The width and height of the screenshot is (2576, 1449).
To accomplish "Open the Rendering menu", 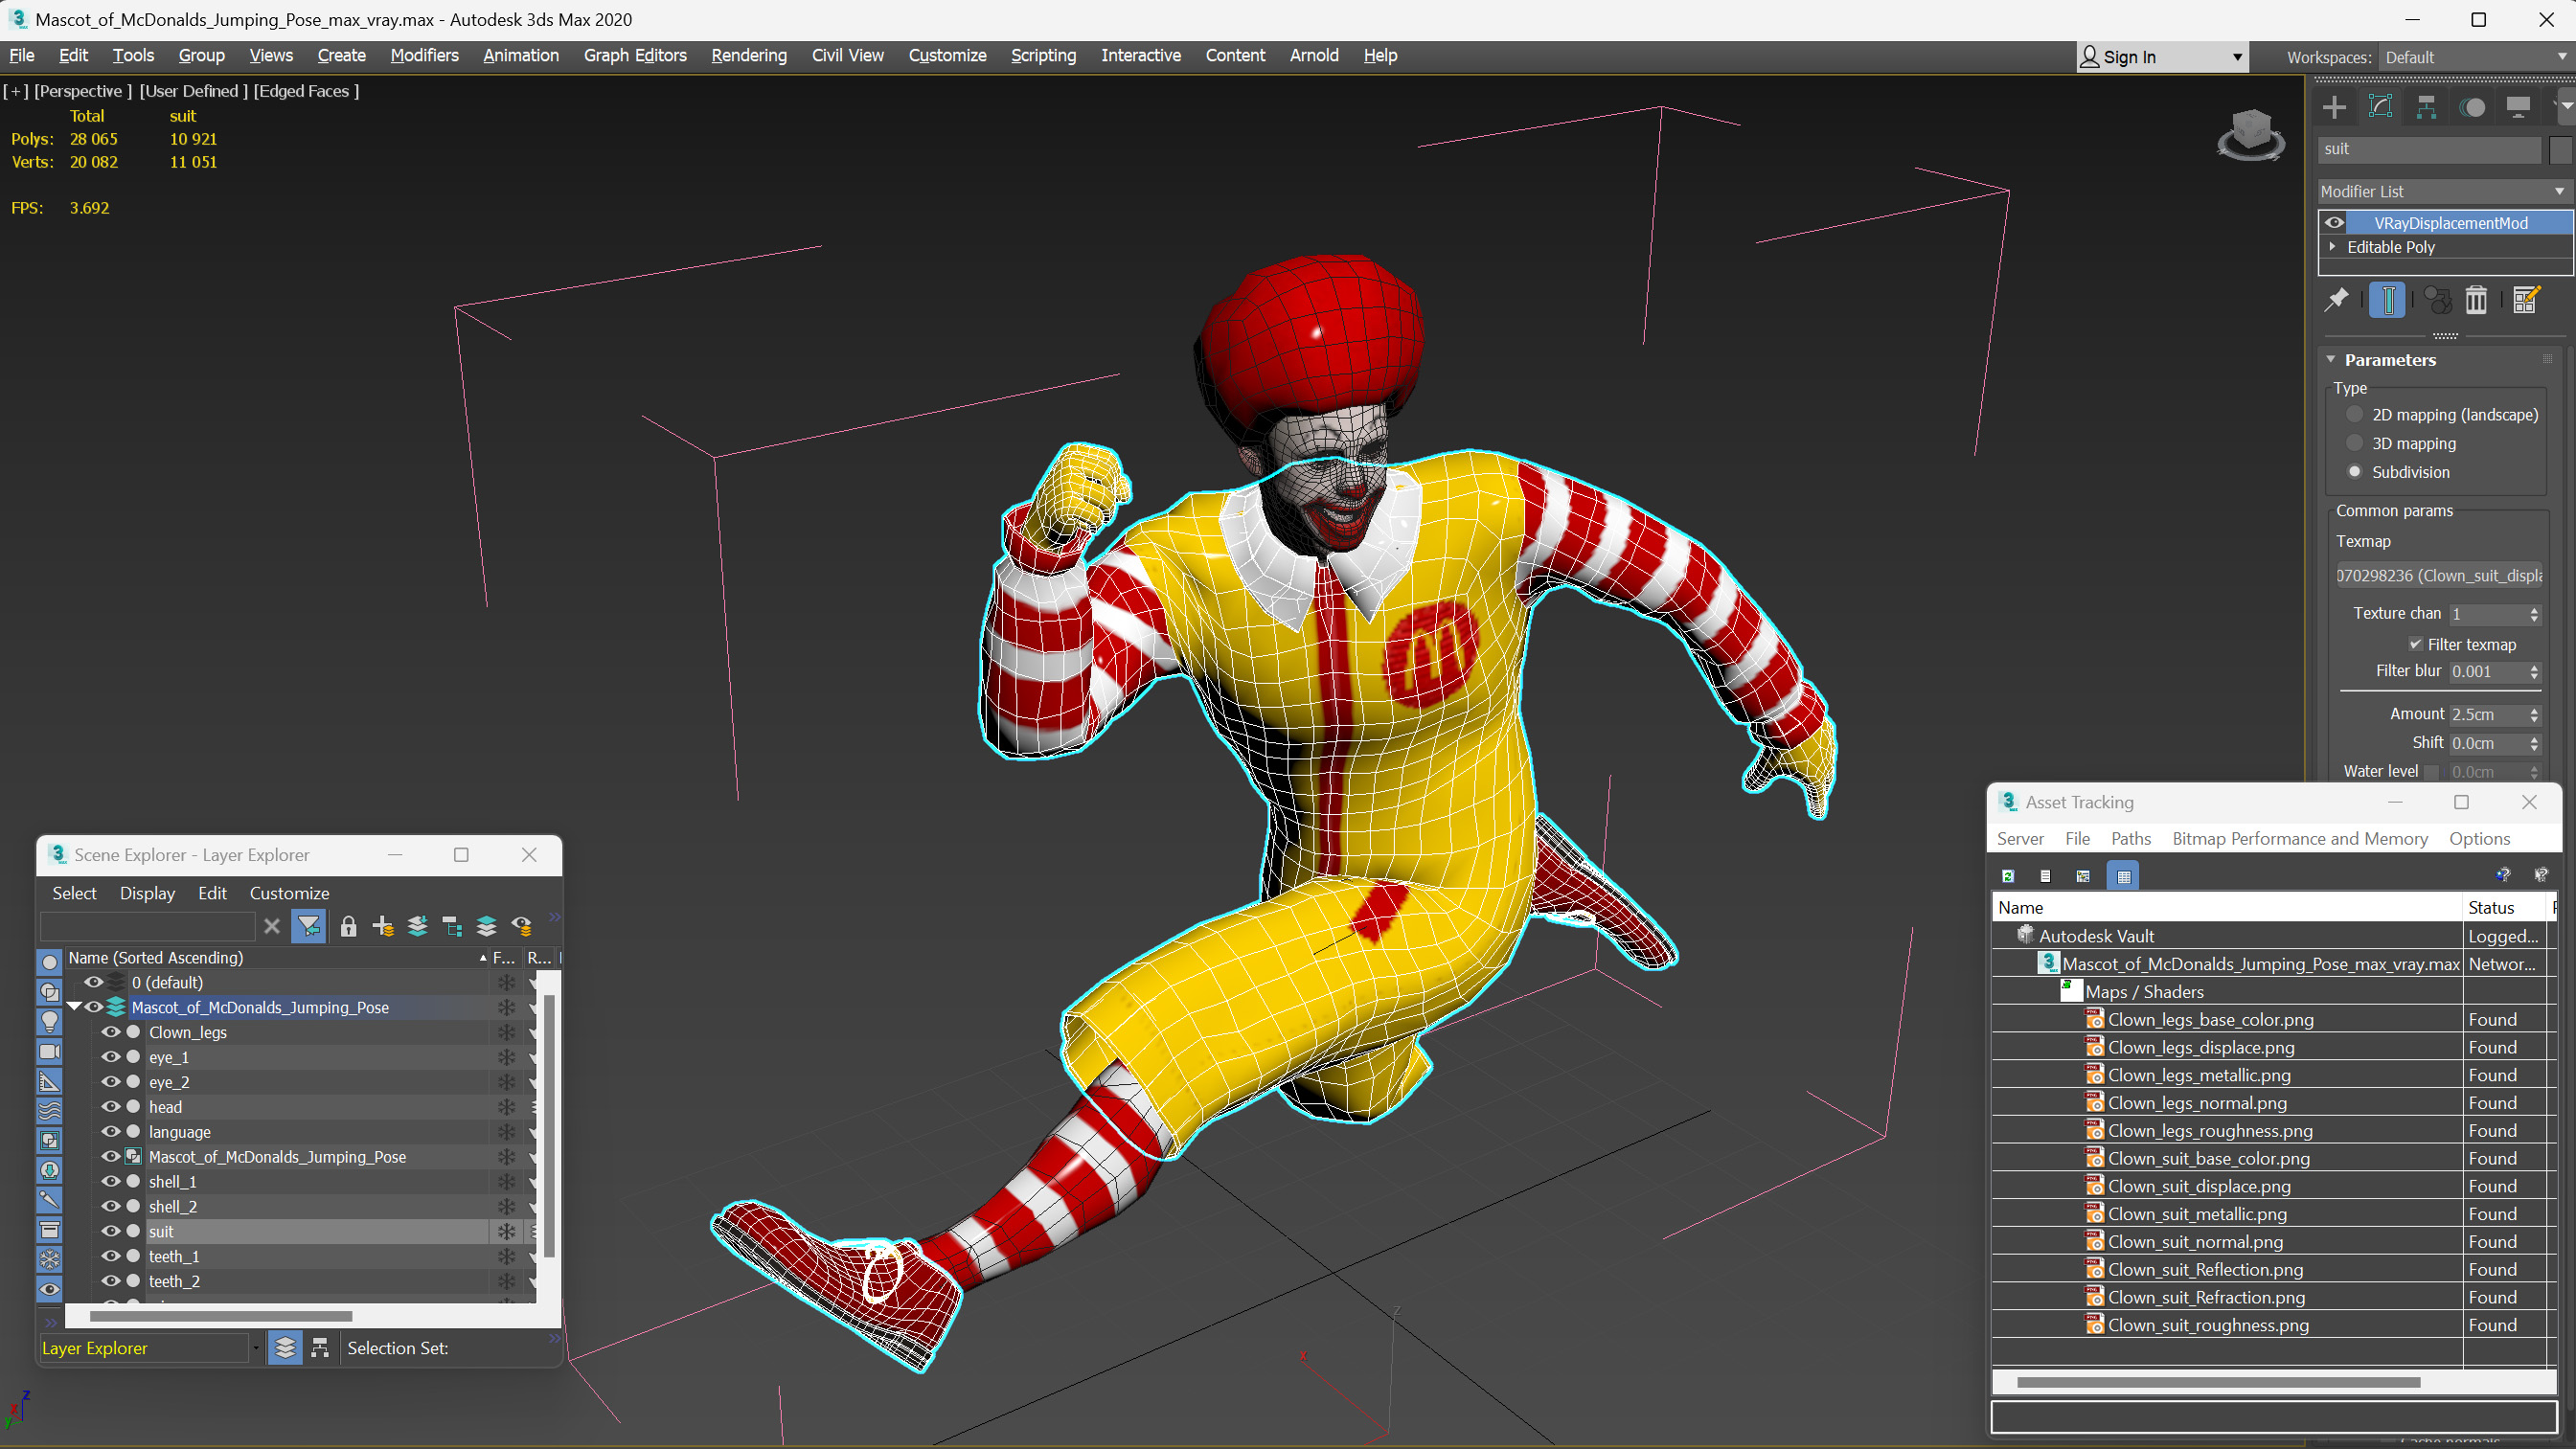I will click(x=748, y=55).
